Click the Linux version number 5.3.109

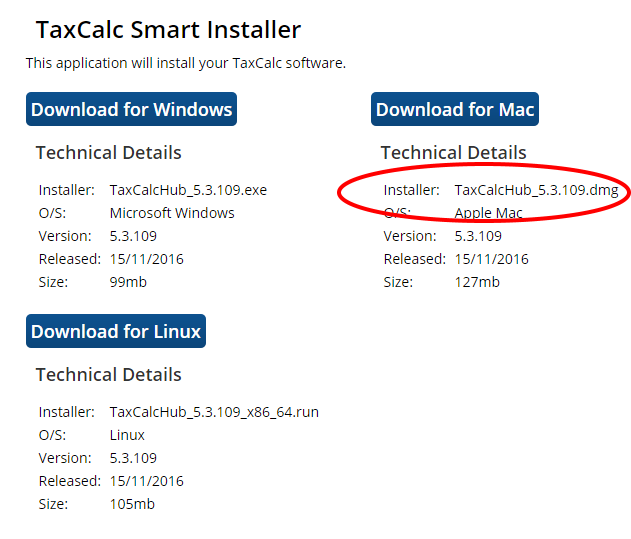[x=133, y=458]
